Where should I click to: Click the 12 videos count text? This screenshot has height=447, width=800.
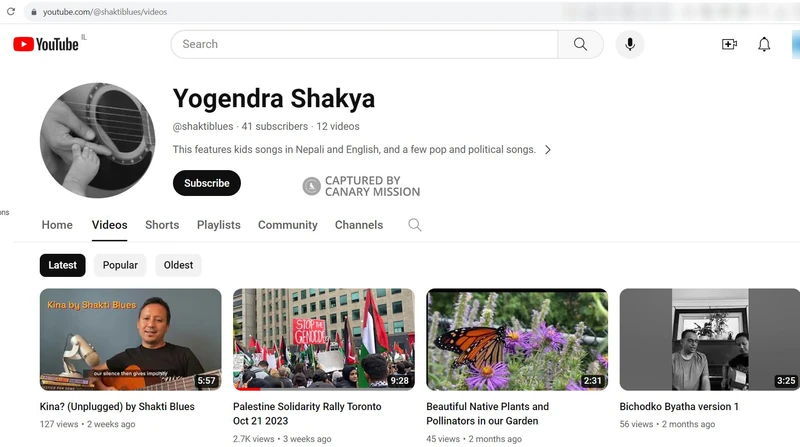338,127
